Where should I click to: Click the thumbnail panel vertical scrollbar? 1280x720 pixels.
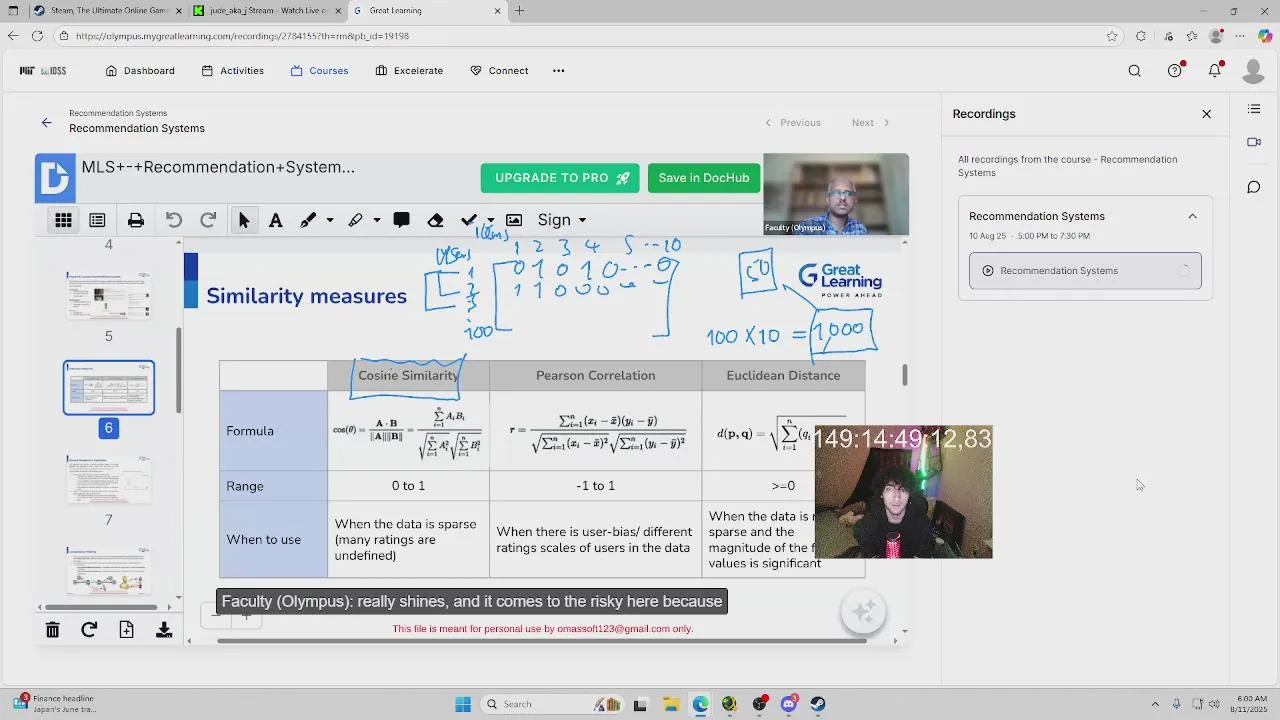click(179, 370)
